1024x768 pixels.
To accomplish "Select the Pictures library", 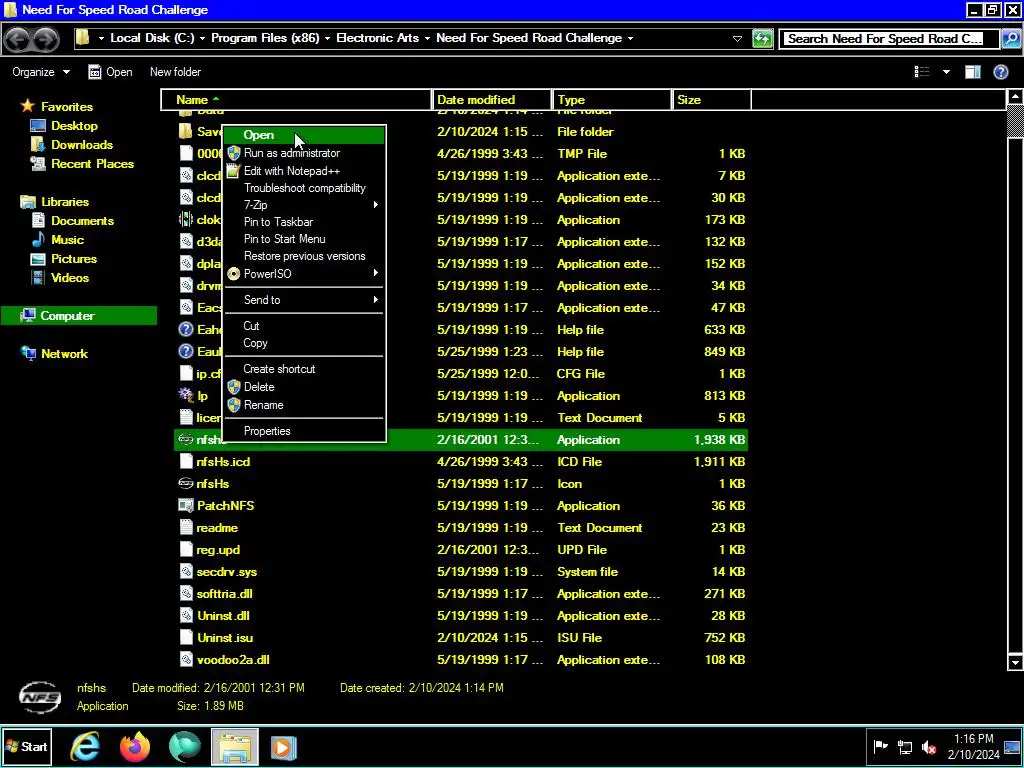I will 74,259.
